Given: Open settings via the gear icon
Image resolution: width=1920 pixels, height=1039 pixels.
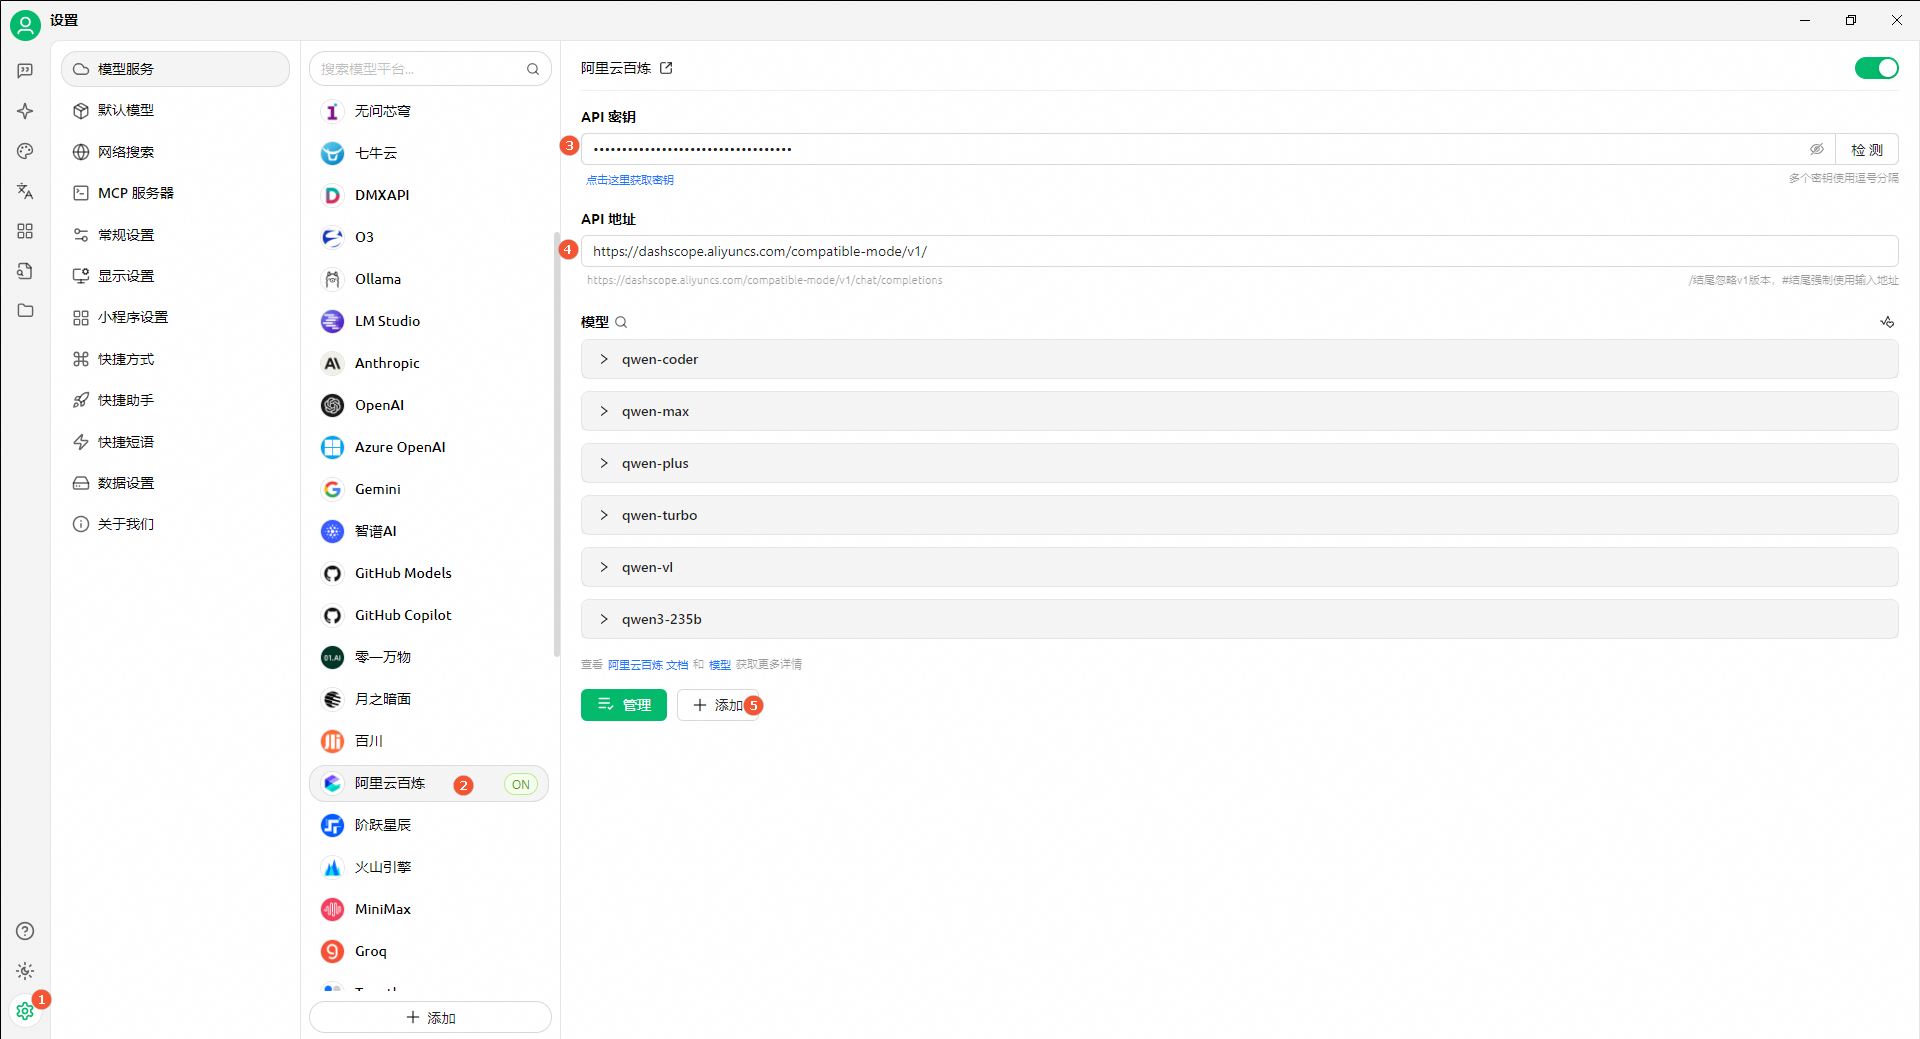Looking at the screenshot, I should pyautogui.click(x=25, y=1011).
